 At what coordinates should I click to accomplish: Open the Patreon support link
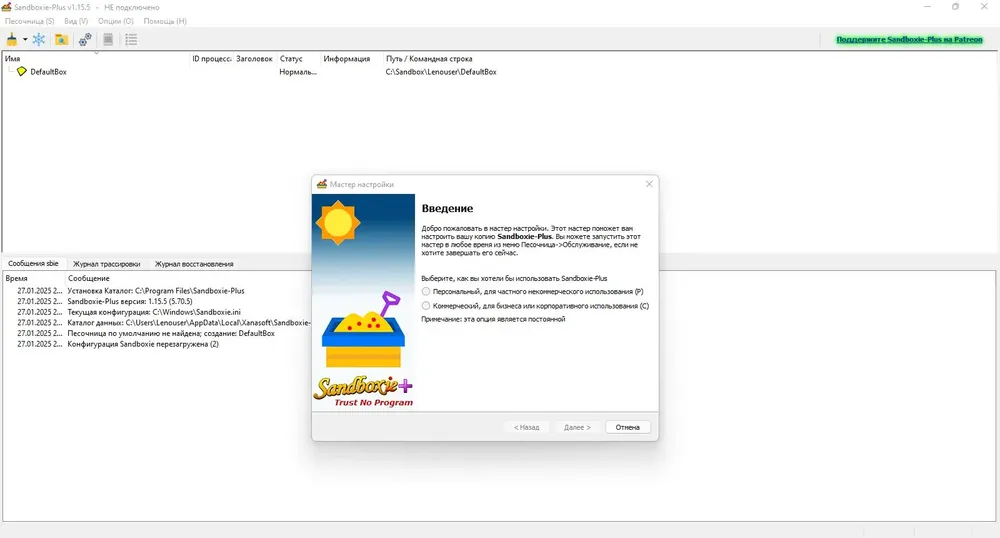coord(909,40)
